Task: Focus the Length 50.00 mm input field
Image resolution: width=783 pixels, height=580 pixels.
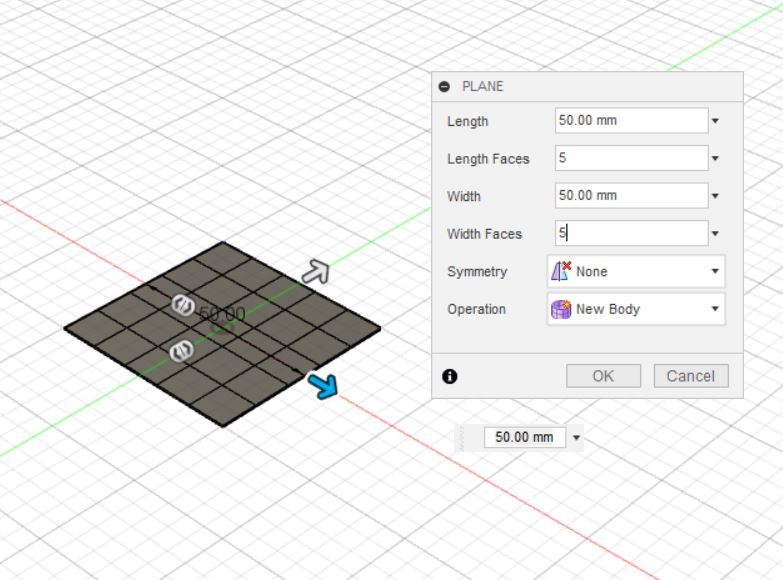Action: point(631,120)
